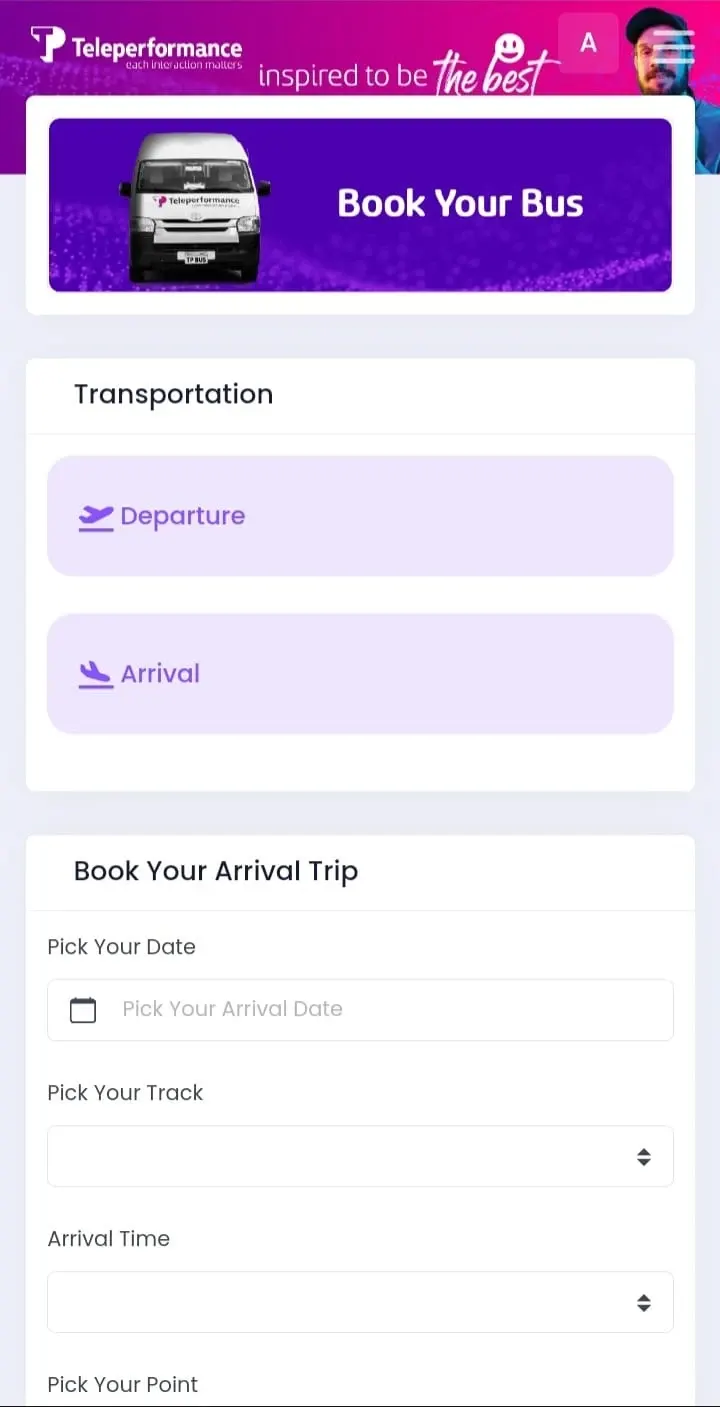The width and height of the screenshot is (720, 1407).
Task: Select the Arrival transportation option
Action: [x=360, y=674]
